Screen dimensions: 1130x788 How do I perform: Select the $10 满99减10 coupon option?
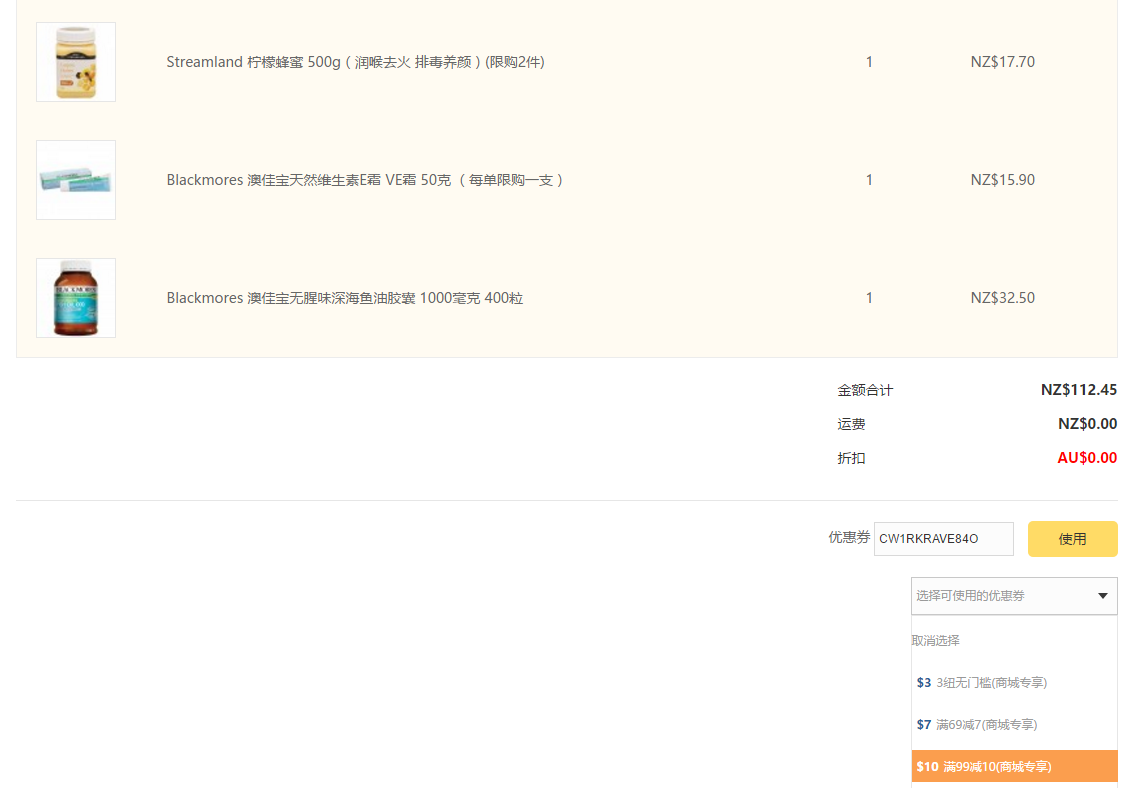pos(1014,766)
